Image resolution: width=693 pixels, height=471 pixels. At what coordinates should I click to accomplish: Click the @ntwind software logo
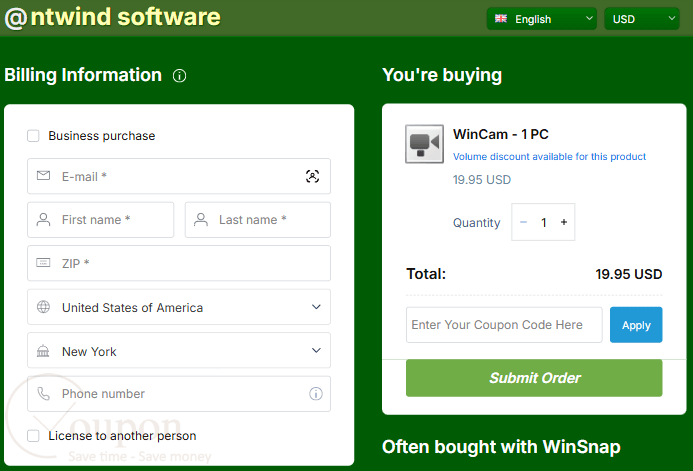pyautogui.click(x=113, y=18)
